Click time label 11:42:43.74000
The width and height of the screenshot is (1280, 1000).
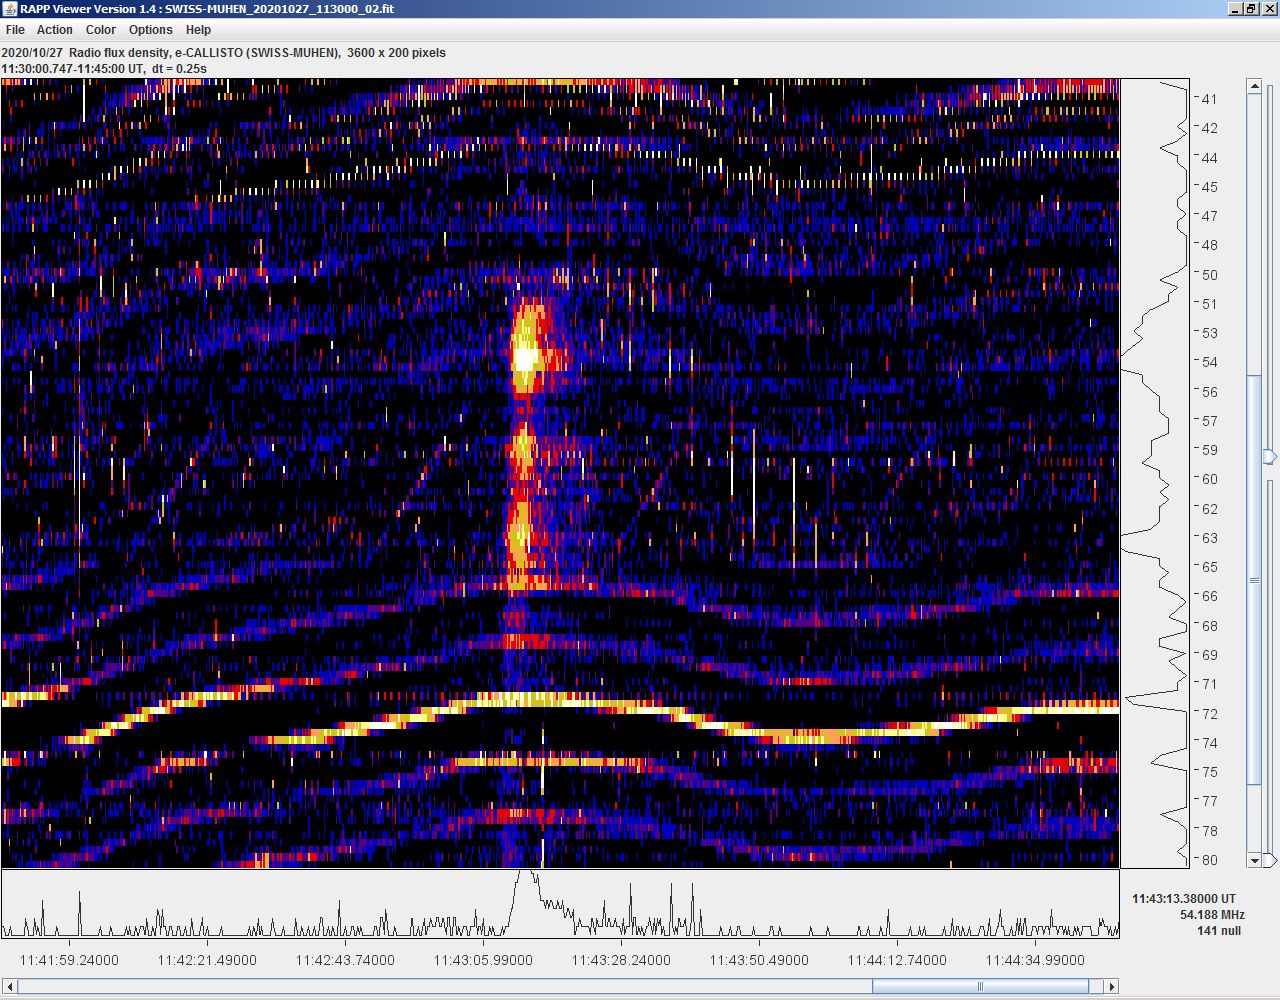pos(345,960)
